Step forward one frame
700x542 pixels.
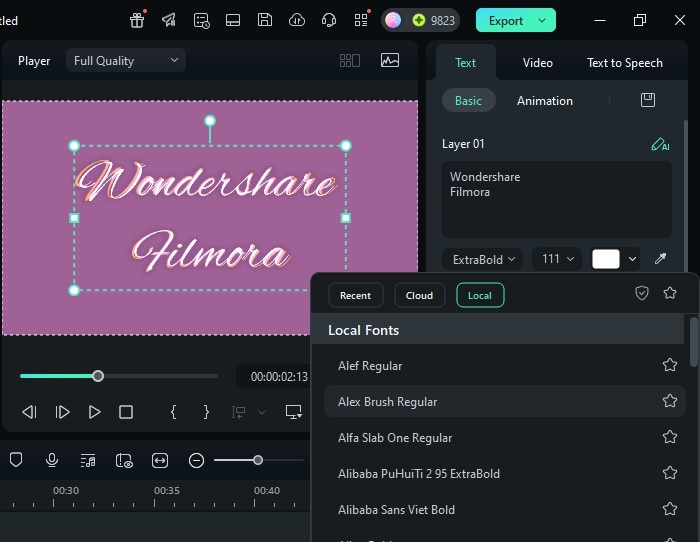click(x=62, y=412)
